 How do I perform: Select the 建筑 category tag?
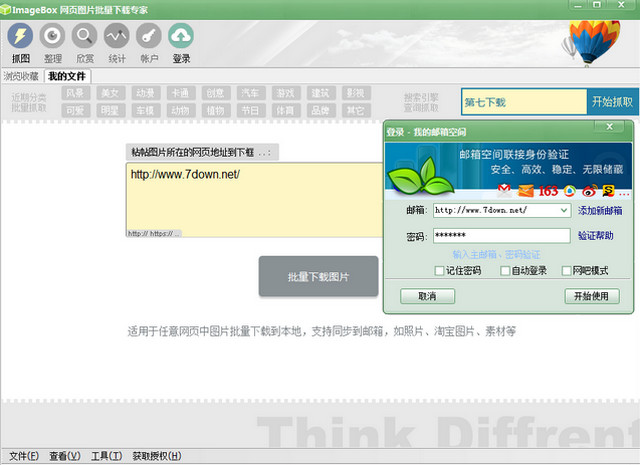[321, 93]
